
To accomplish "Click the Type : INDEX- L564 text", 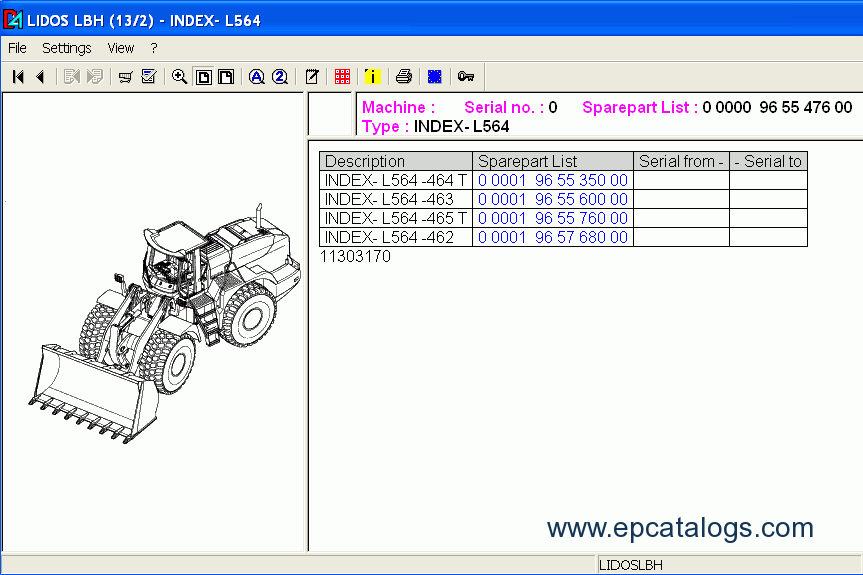I will tap(435, 127).
